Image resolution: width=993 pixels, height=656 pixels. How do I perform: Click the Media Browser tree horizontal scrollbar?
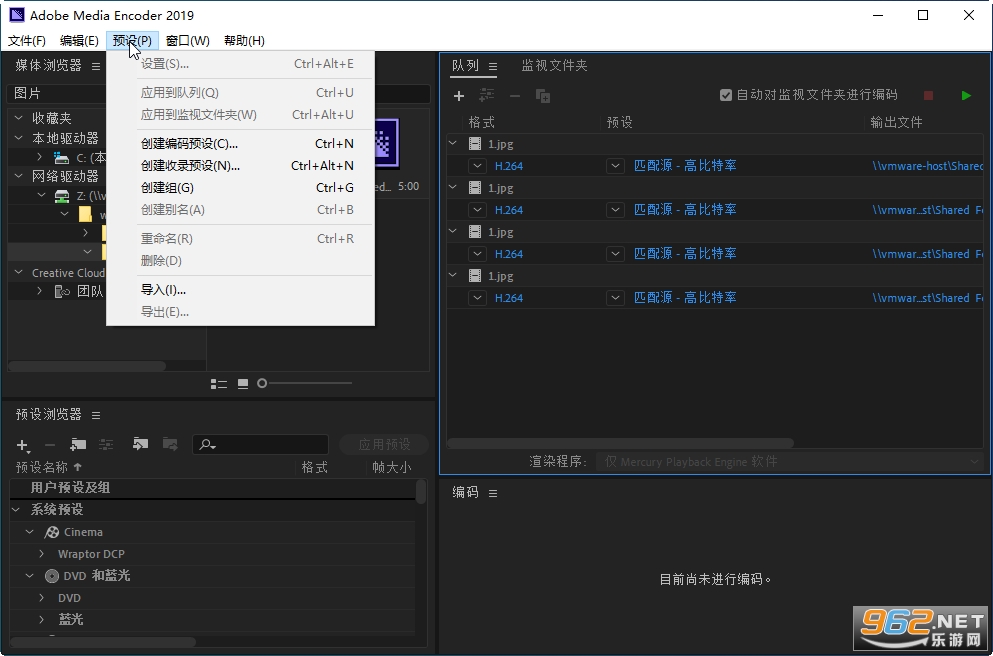point(87,366)
